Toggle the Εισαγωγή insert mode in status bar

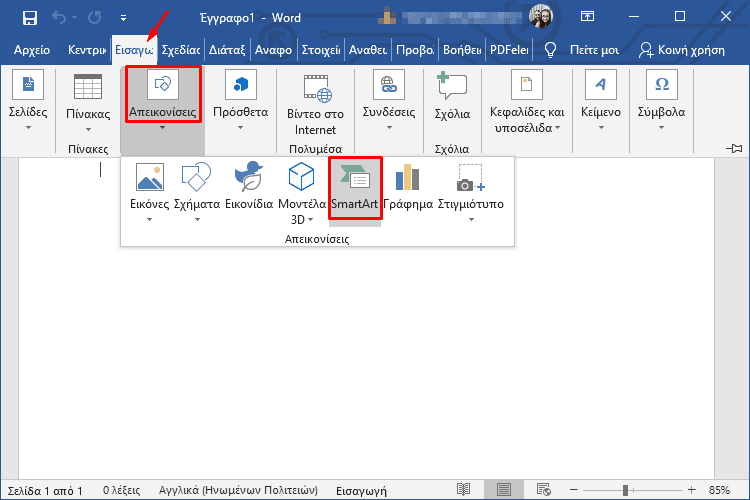361,490
